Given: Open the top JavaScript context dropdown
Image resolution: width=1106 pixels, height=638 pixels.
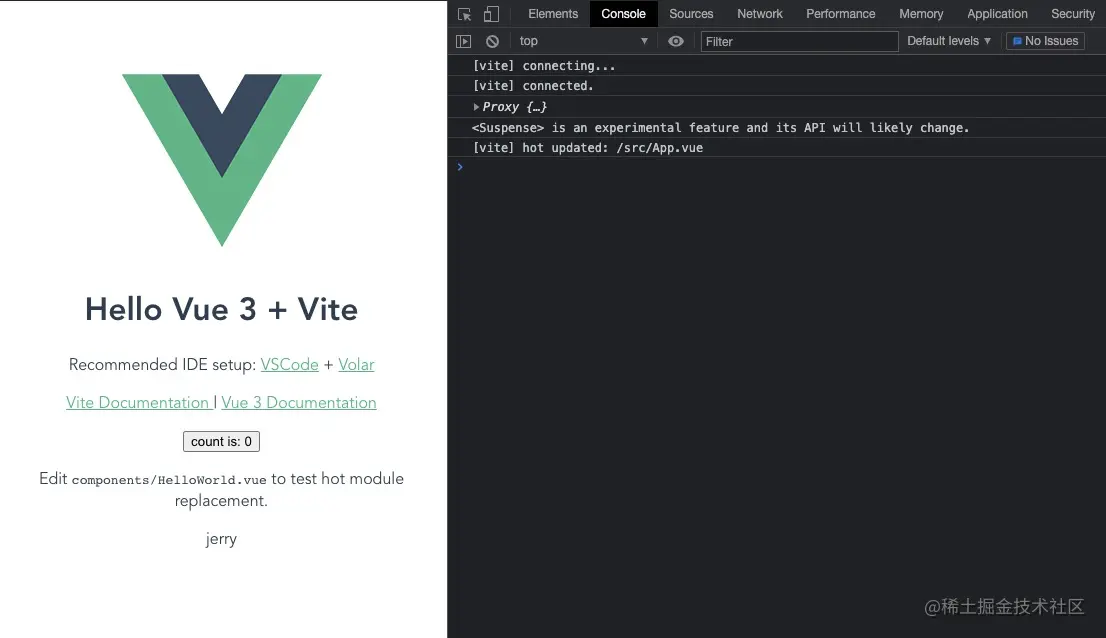Looking at the screenshot, I should pyautogui.click(x=583, y=42).
